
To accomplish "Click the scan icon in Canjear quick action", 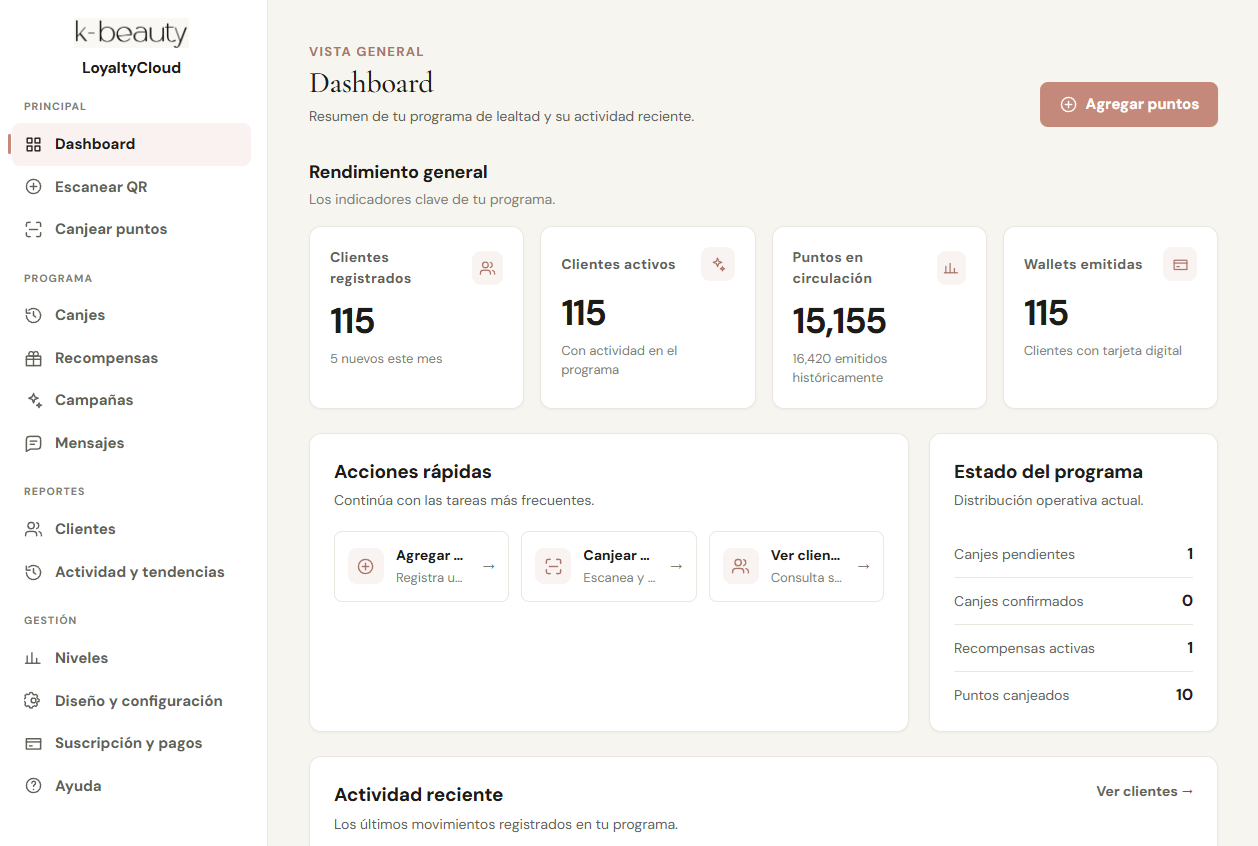I will 553,566.
